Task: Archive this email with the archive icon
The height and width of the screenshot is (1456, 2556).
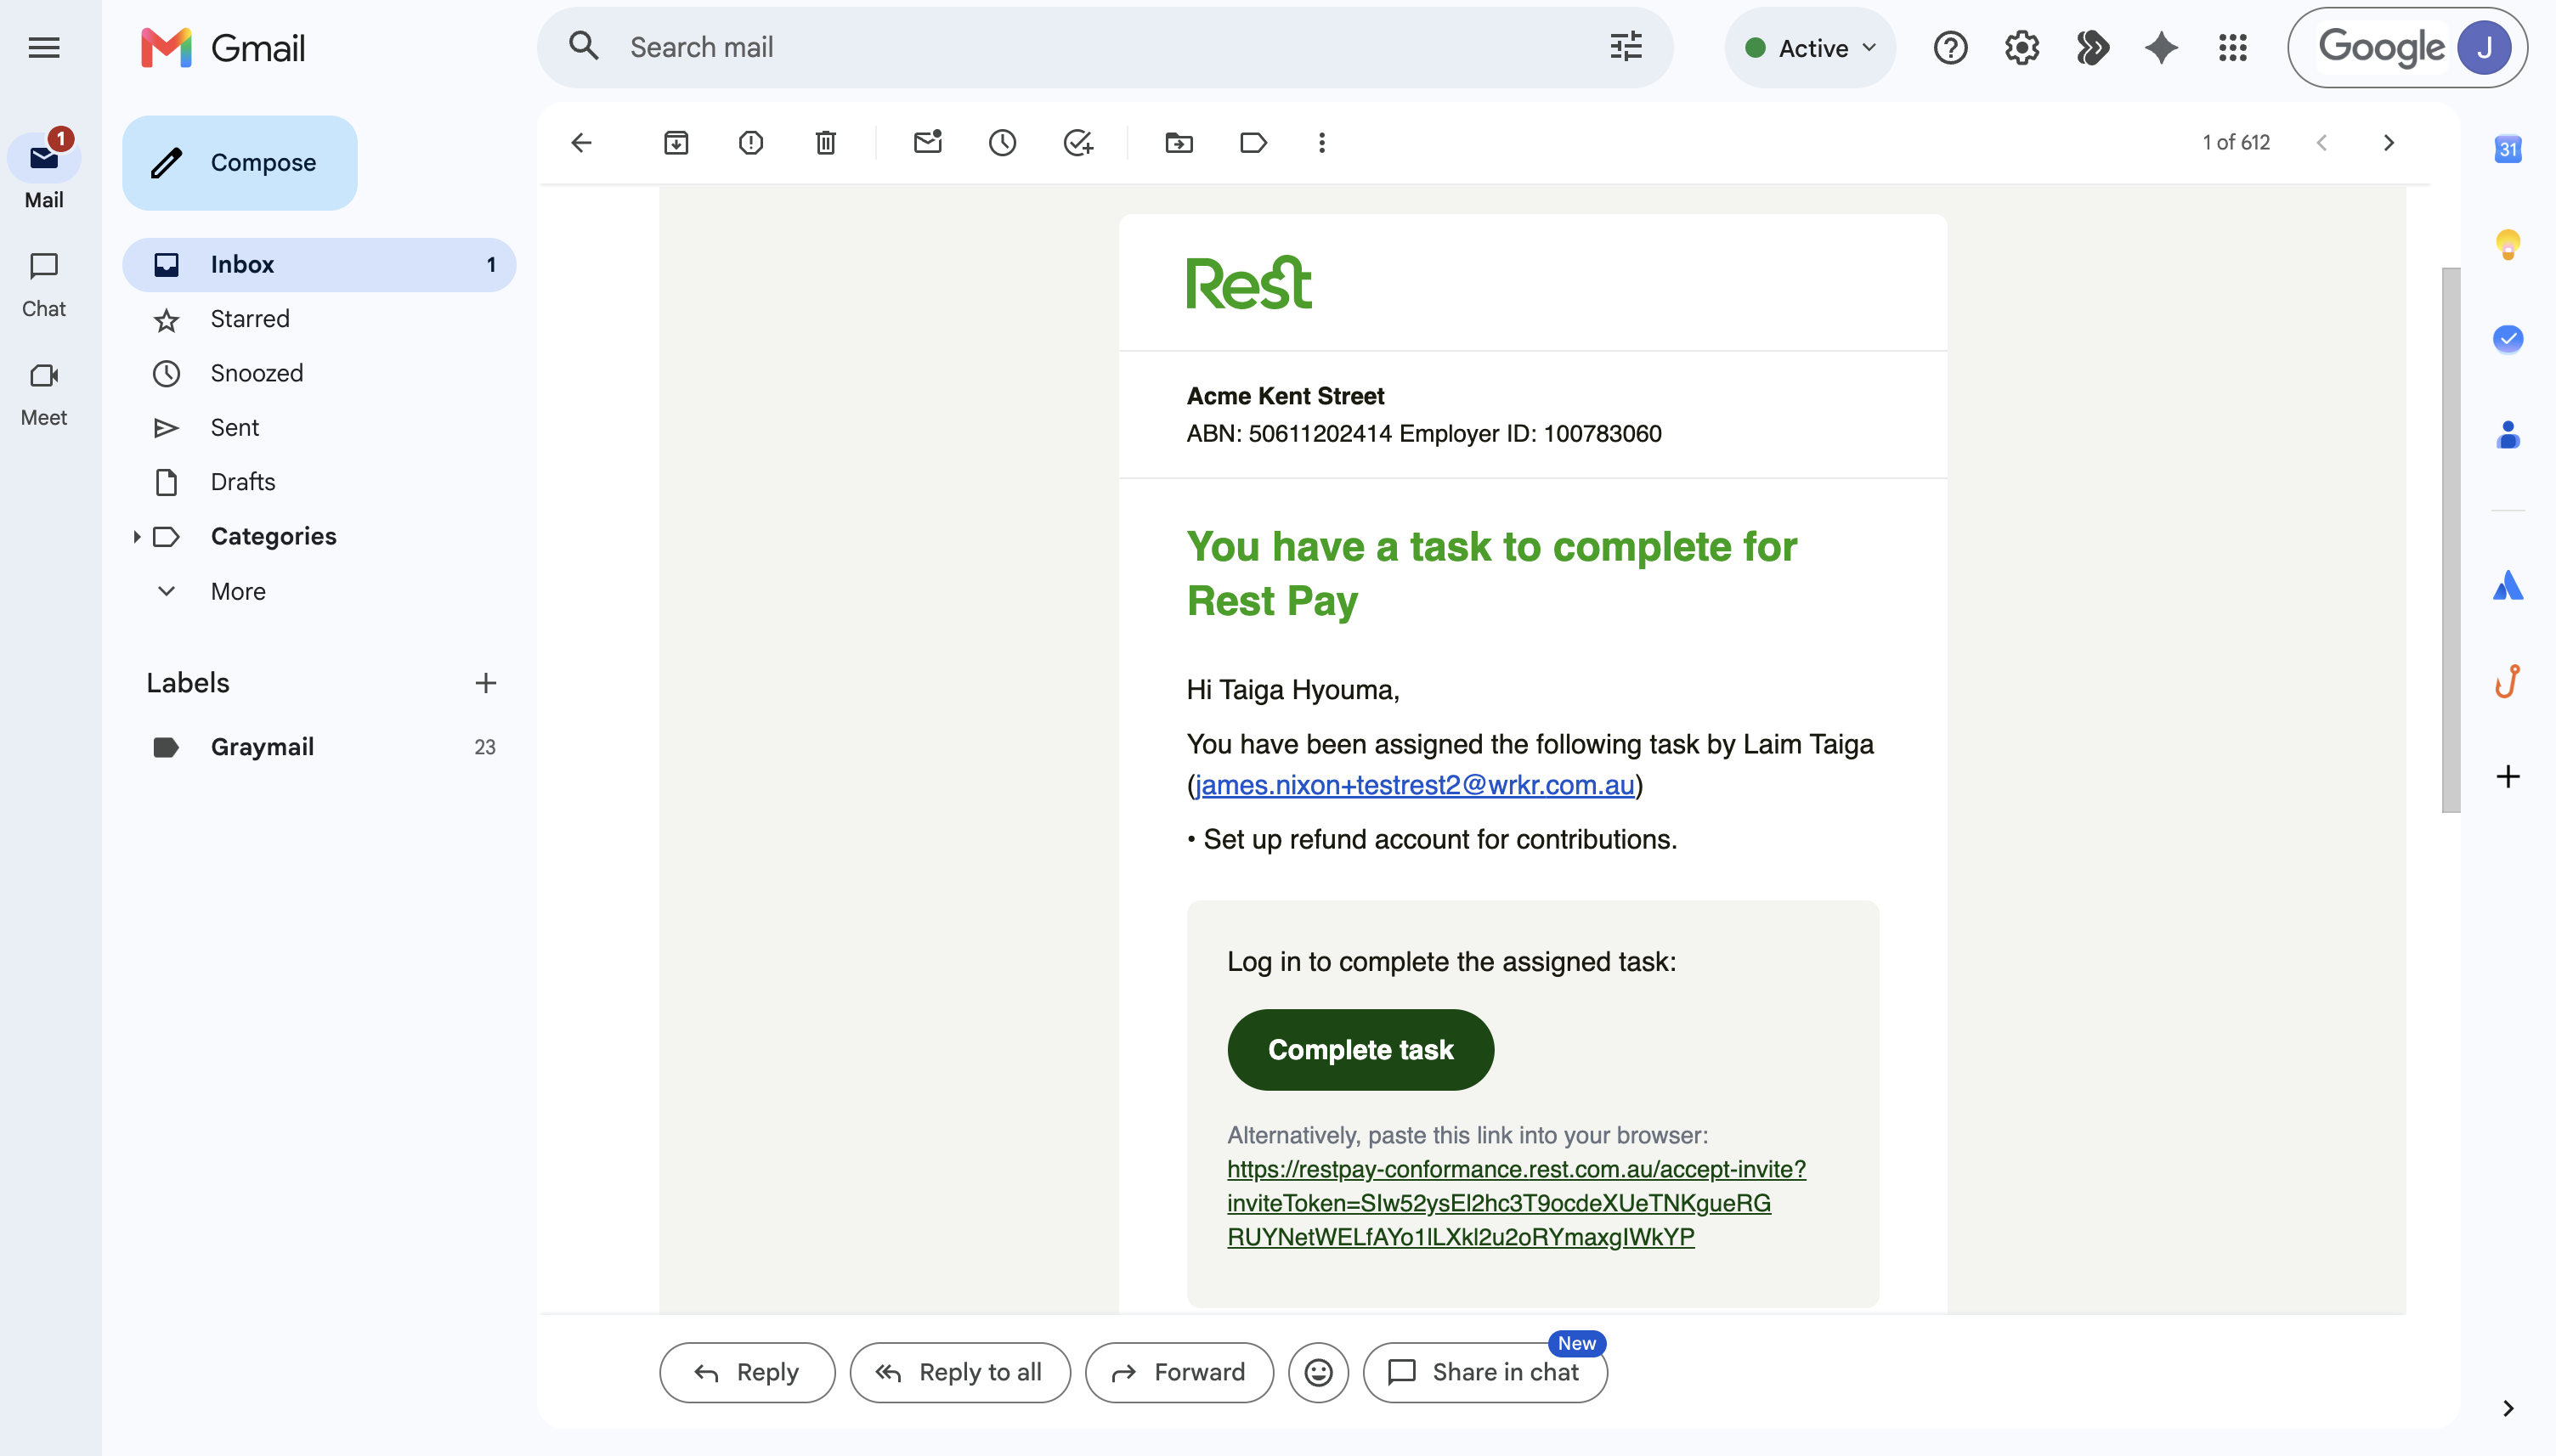Action: click(x=676, y=143)
